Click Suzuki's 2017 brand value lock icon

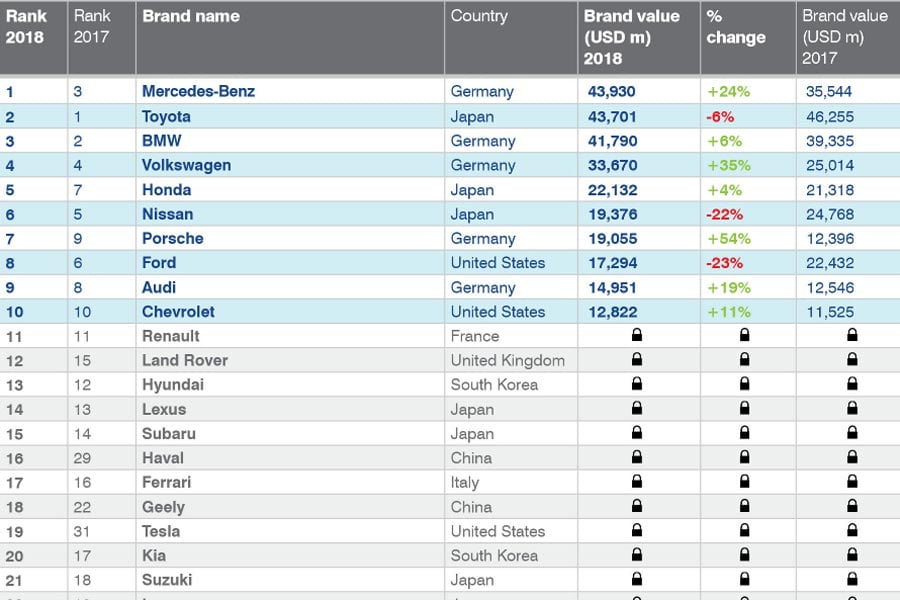852,580
